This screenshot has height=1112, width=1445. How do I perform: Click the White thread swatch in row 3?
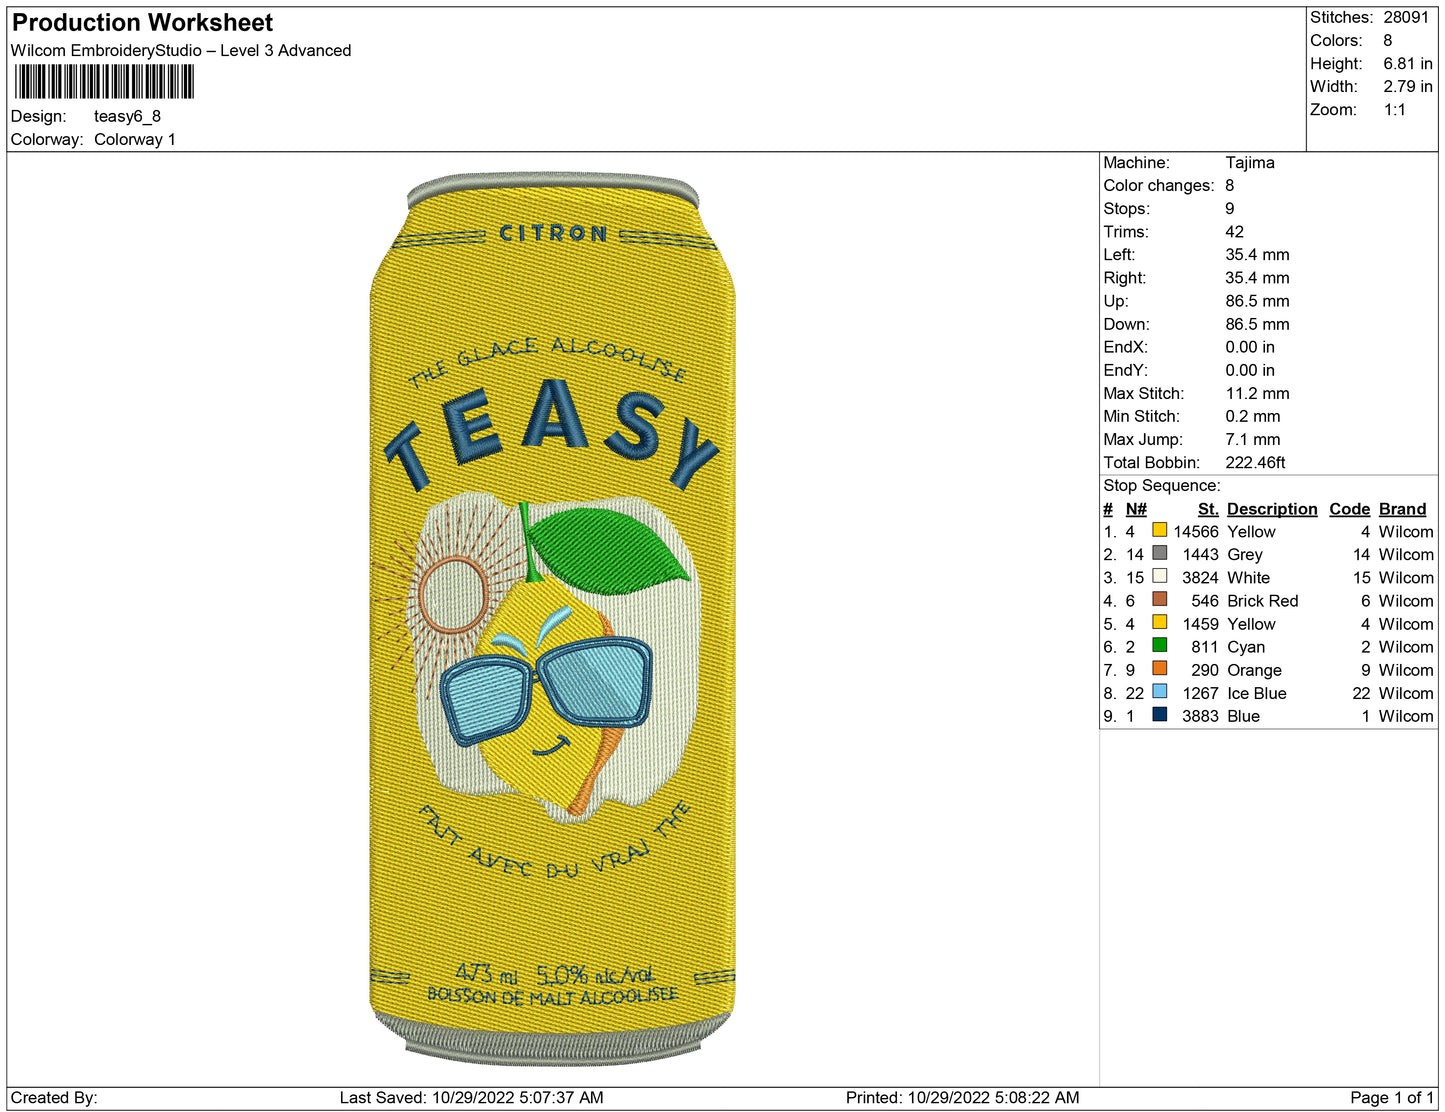tap(1159, 576)
